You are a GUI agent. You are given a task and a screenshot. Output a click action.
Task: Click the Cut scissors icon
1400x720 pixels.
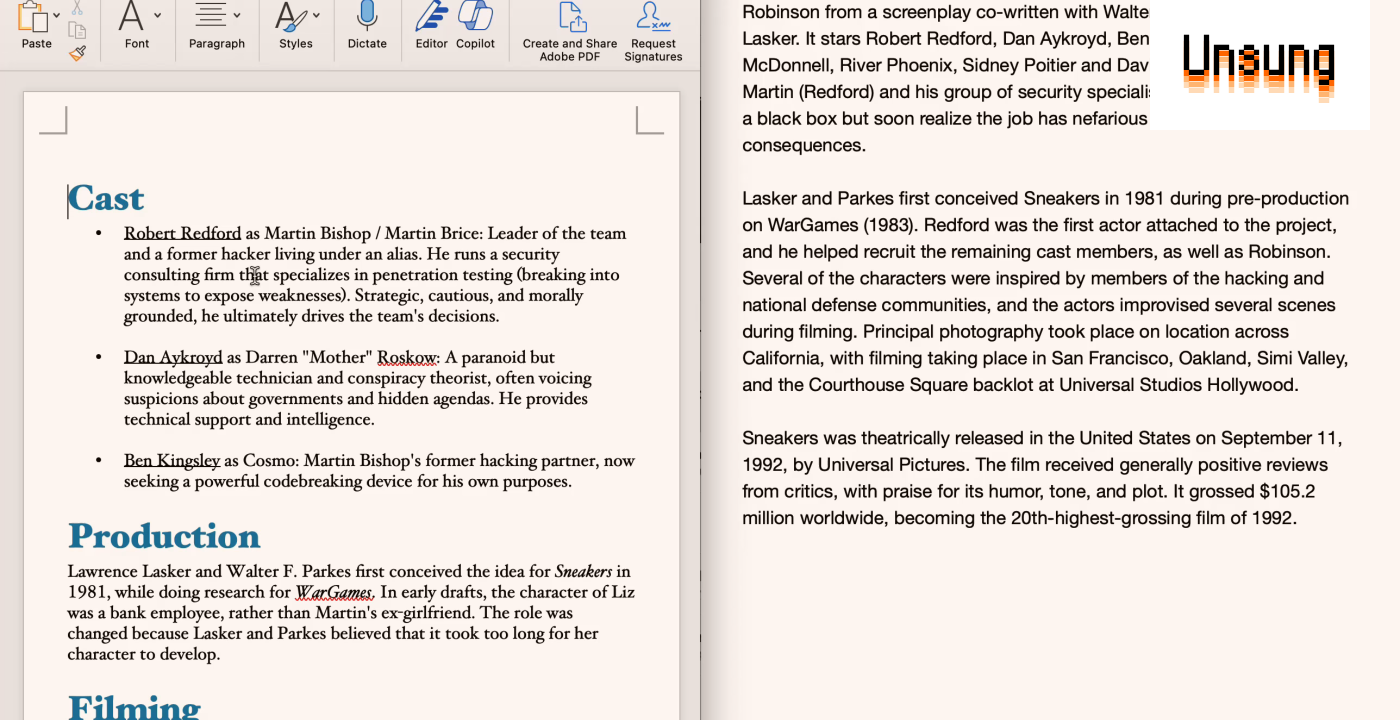tap(77, 7)
